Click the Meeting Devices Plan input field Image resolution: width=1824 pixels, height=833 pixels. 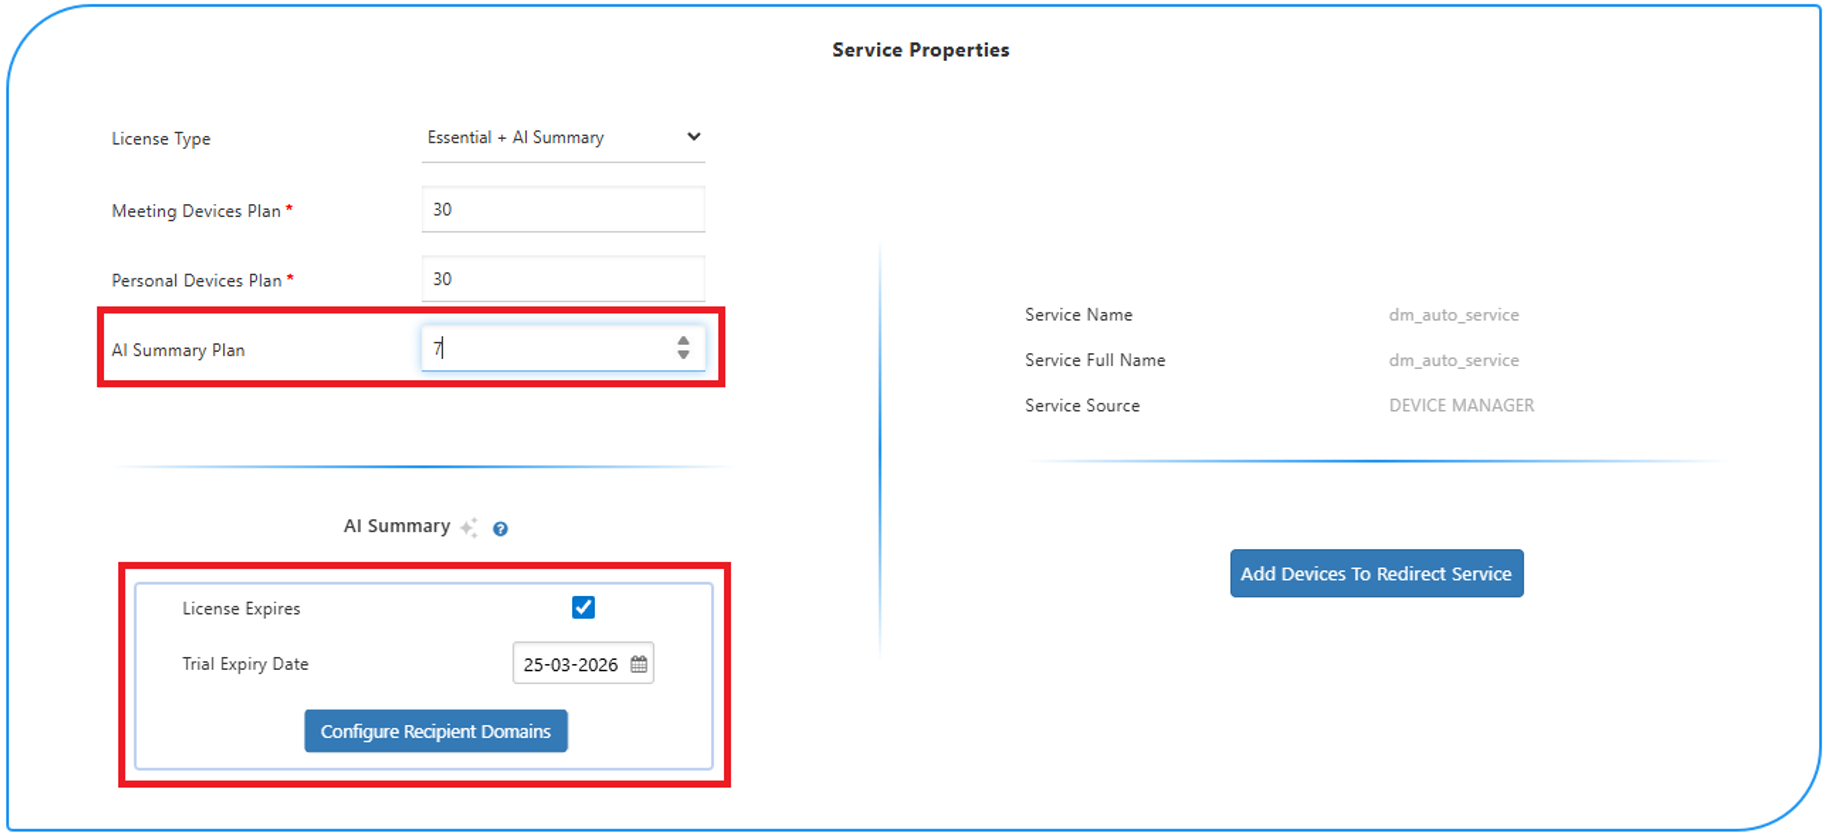[563, 210]
